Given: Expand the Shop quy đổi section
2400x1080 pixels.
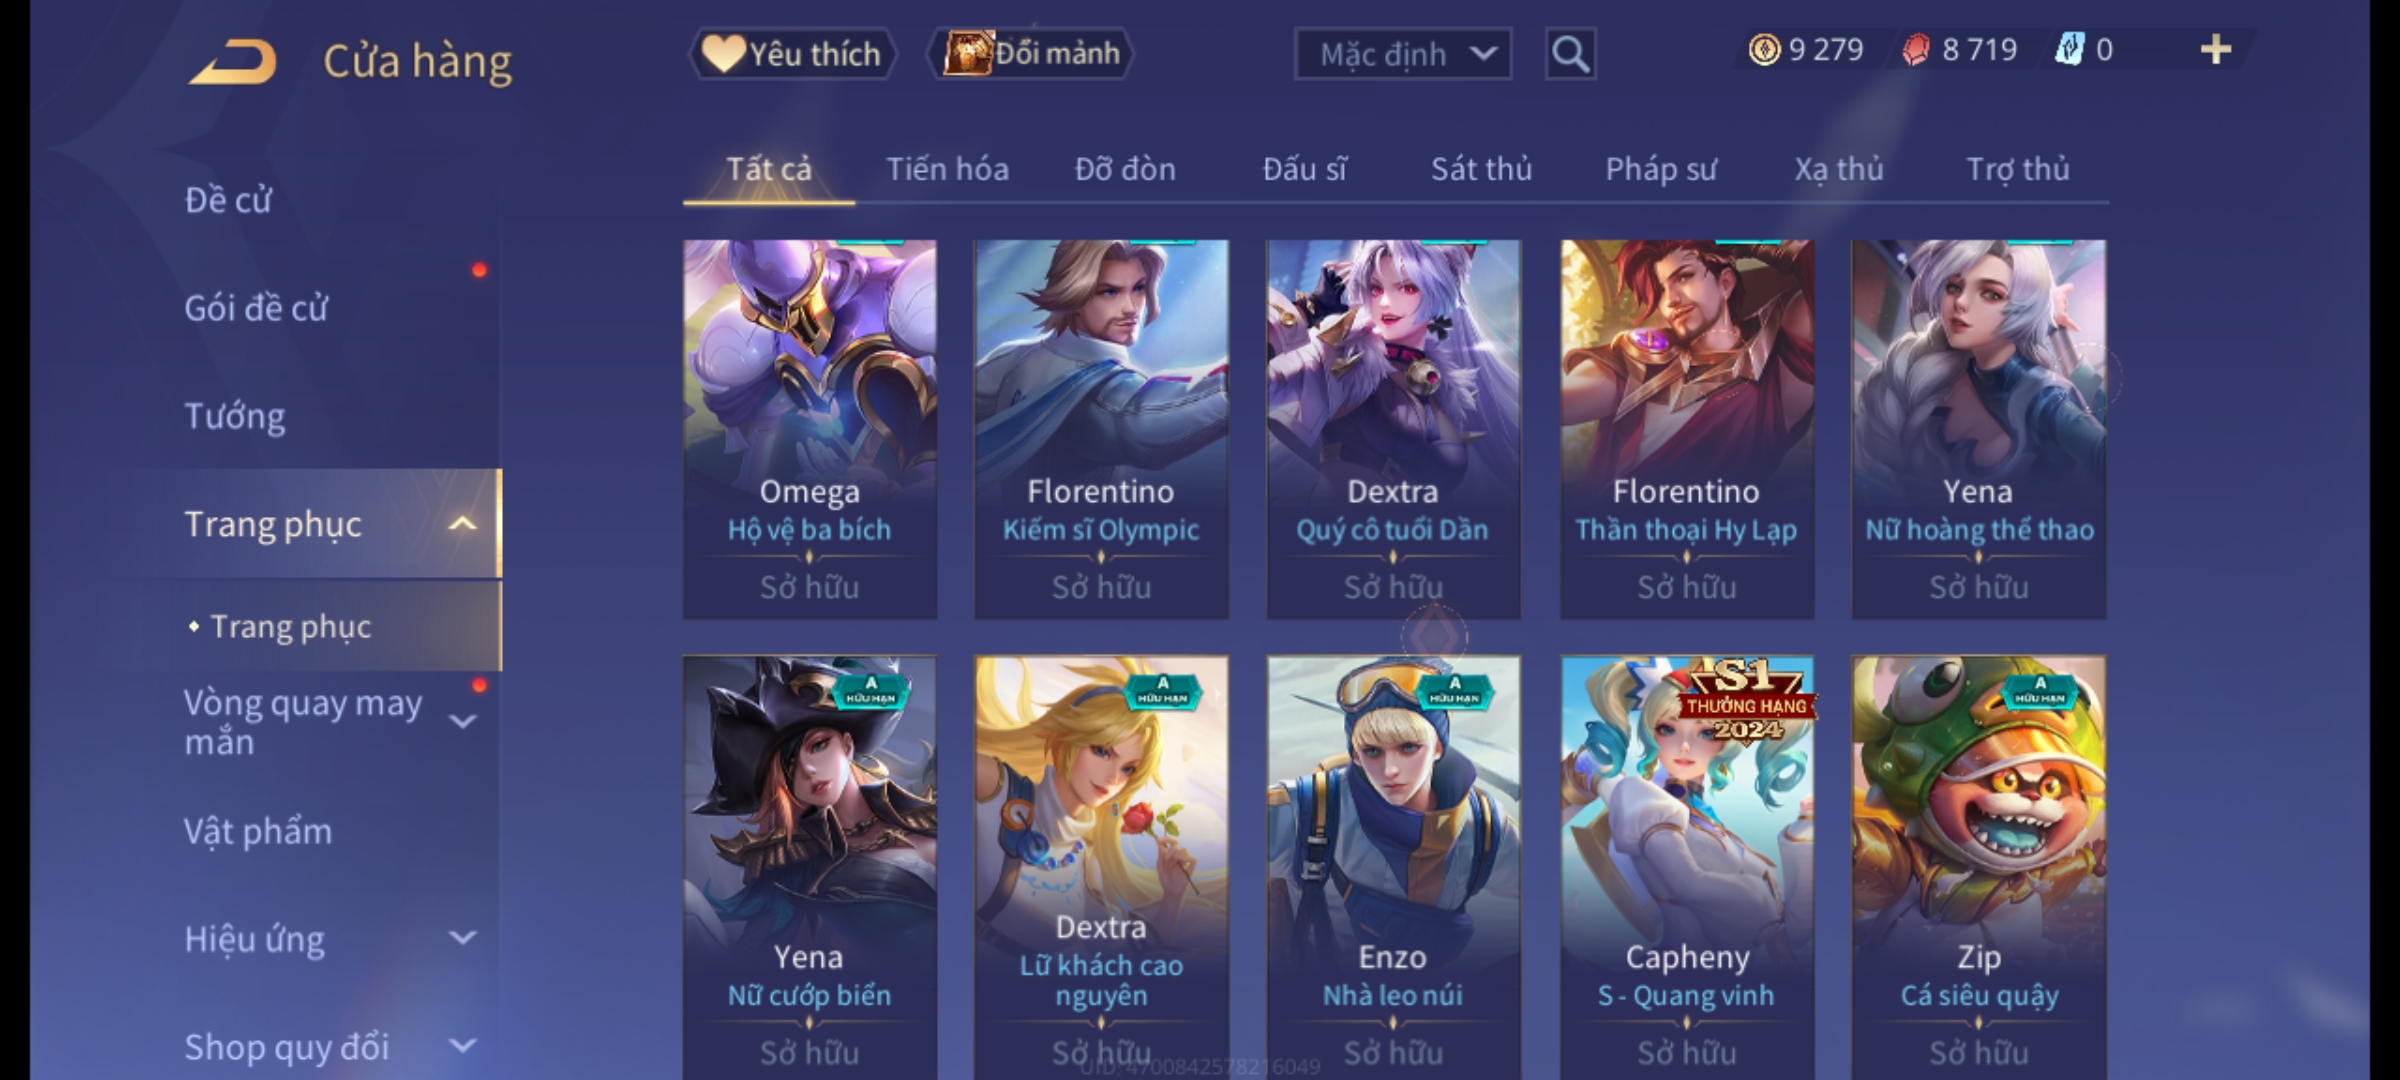Looking at the screenshot, I should pyautogui.click(x=462, y=1046).
